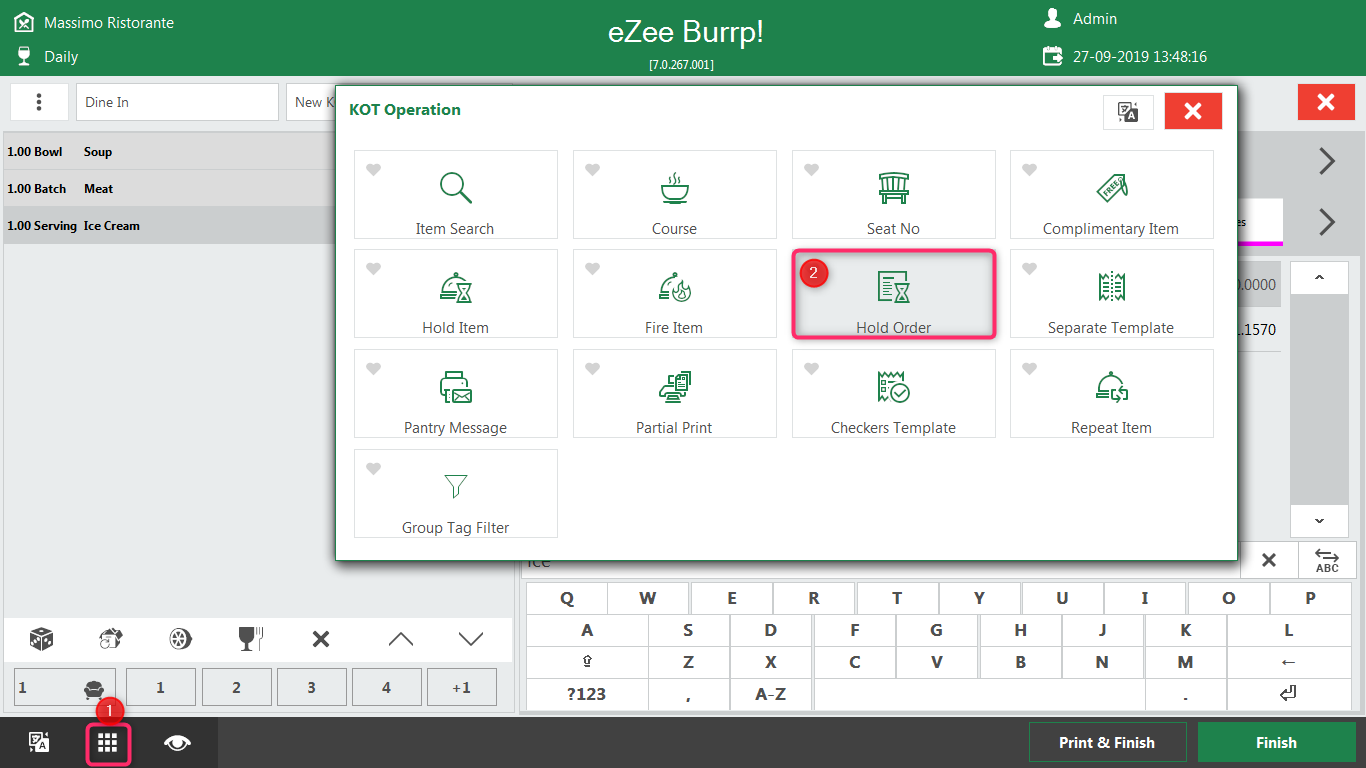The width and height of the screenshot is (1366, 768).
Task: Click the Print & Finish button
Action: coord(1107,743)
